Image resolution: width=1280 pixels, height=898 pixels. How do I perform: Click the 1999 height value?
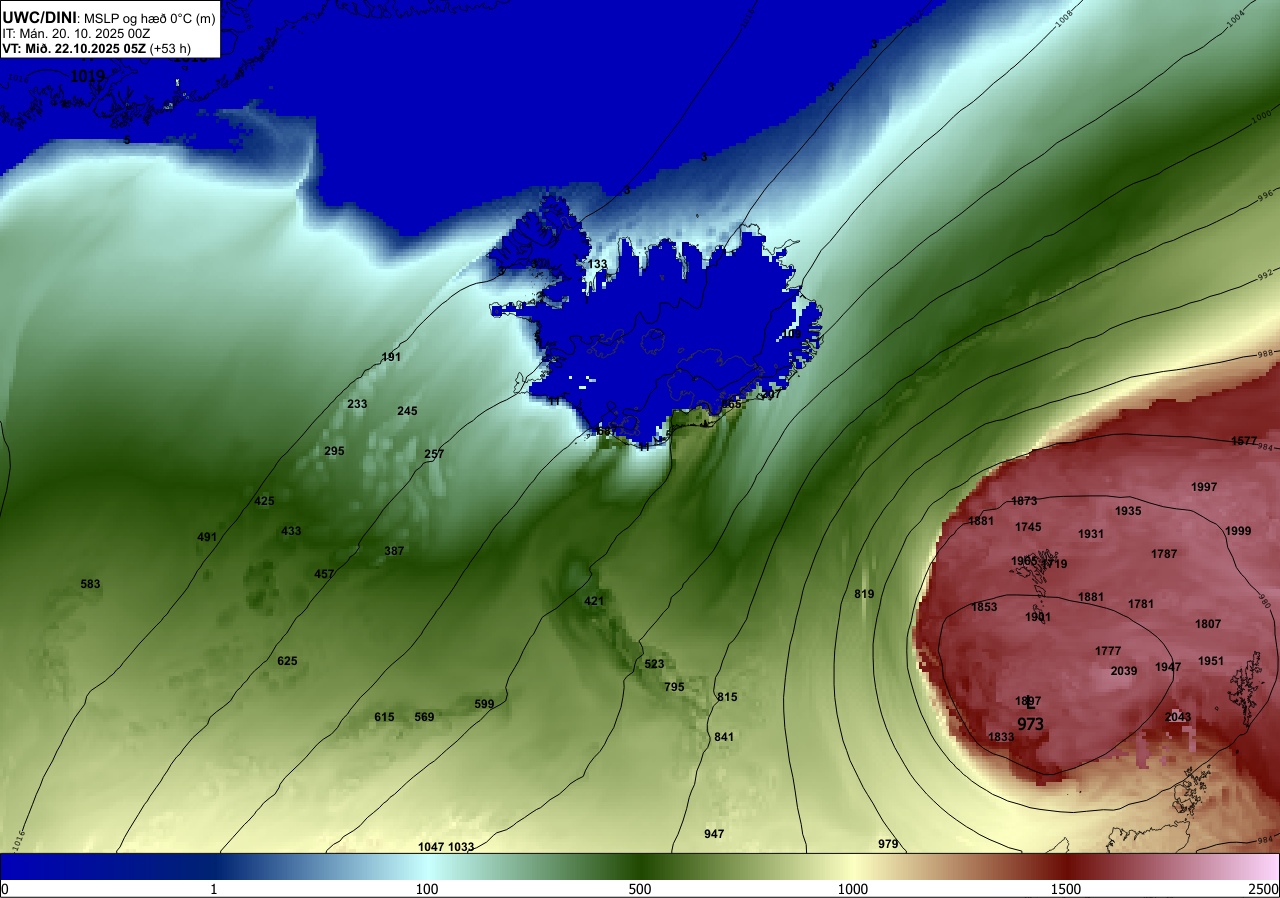click(1238, 531)
